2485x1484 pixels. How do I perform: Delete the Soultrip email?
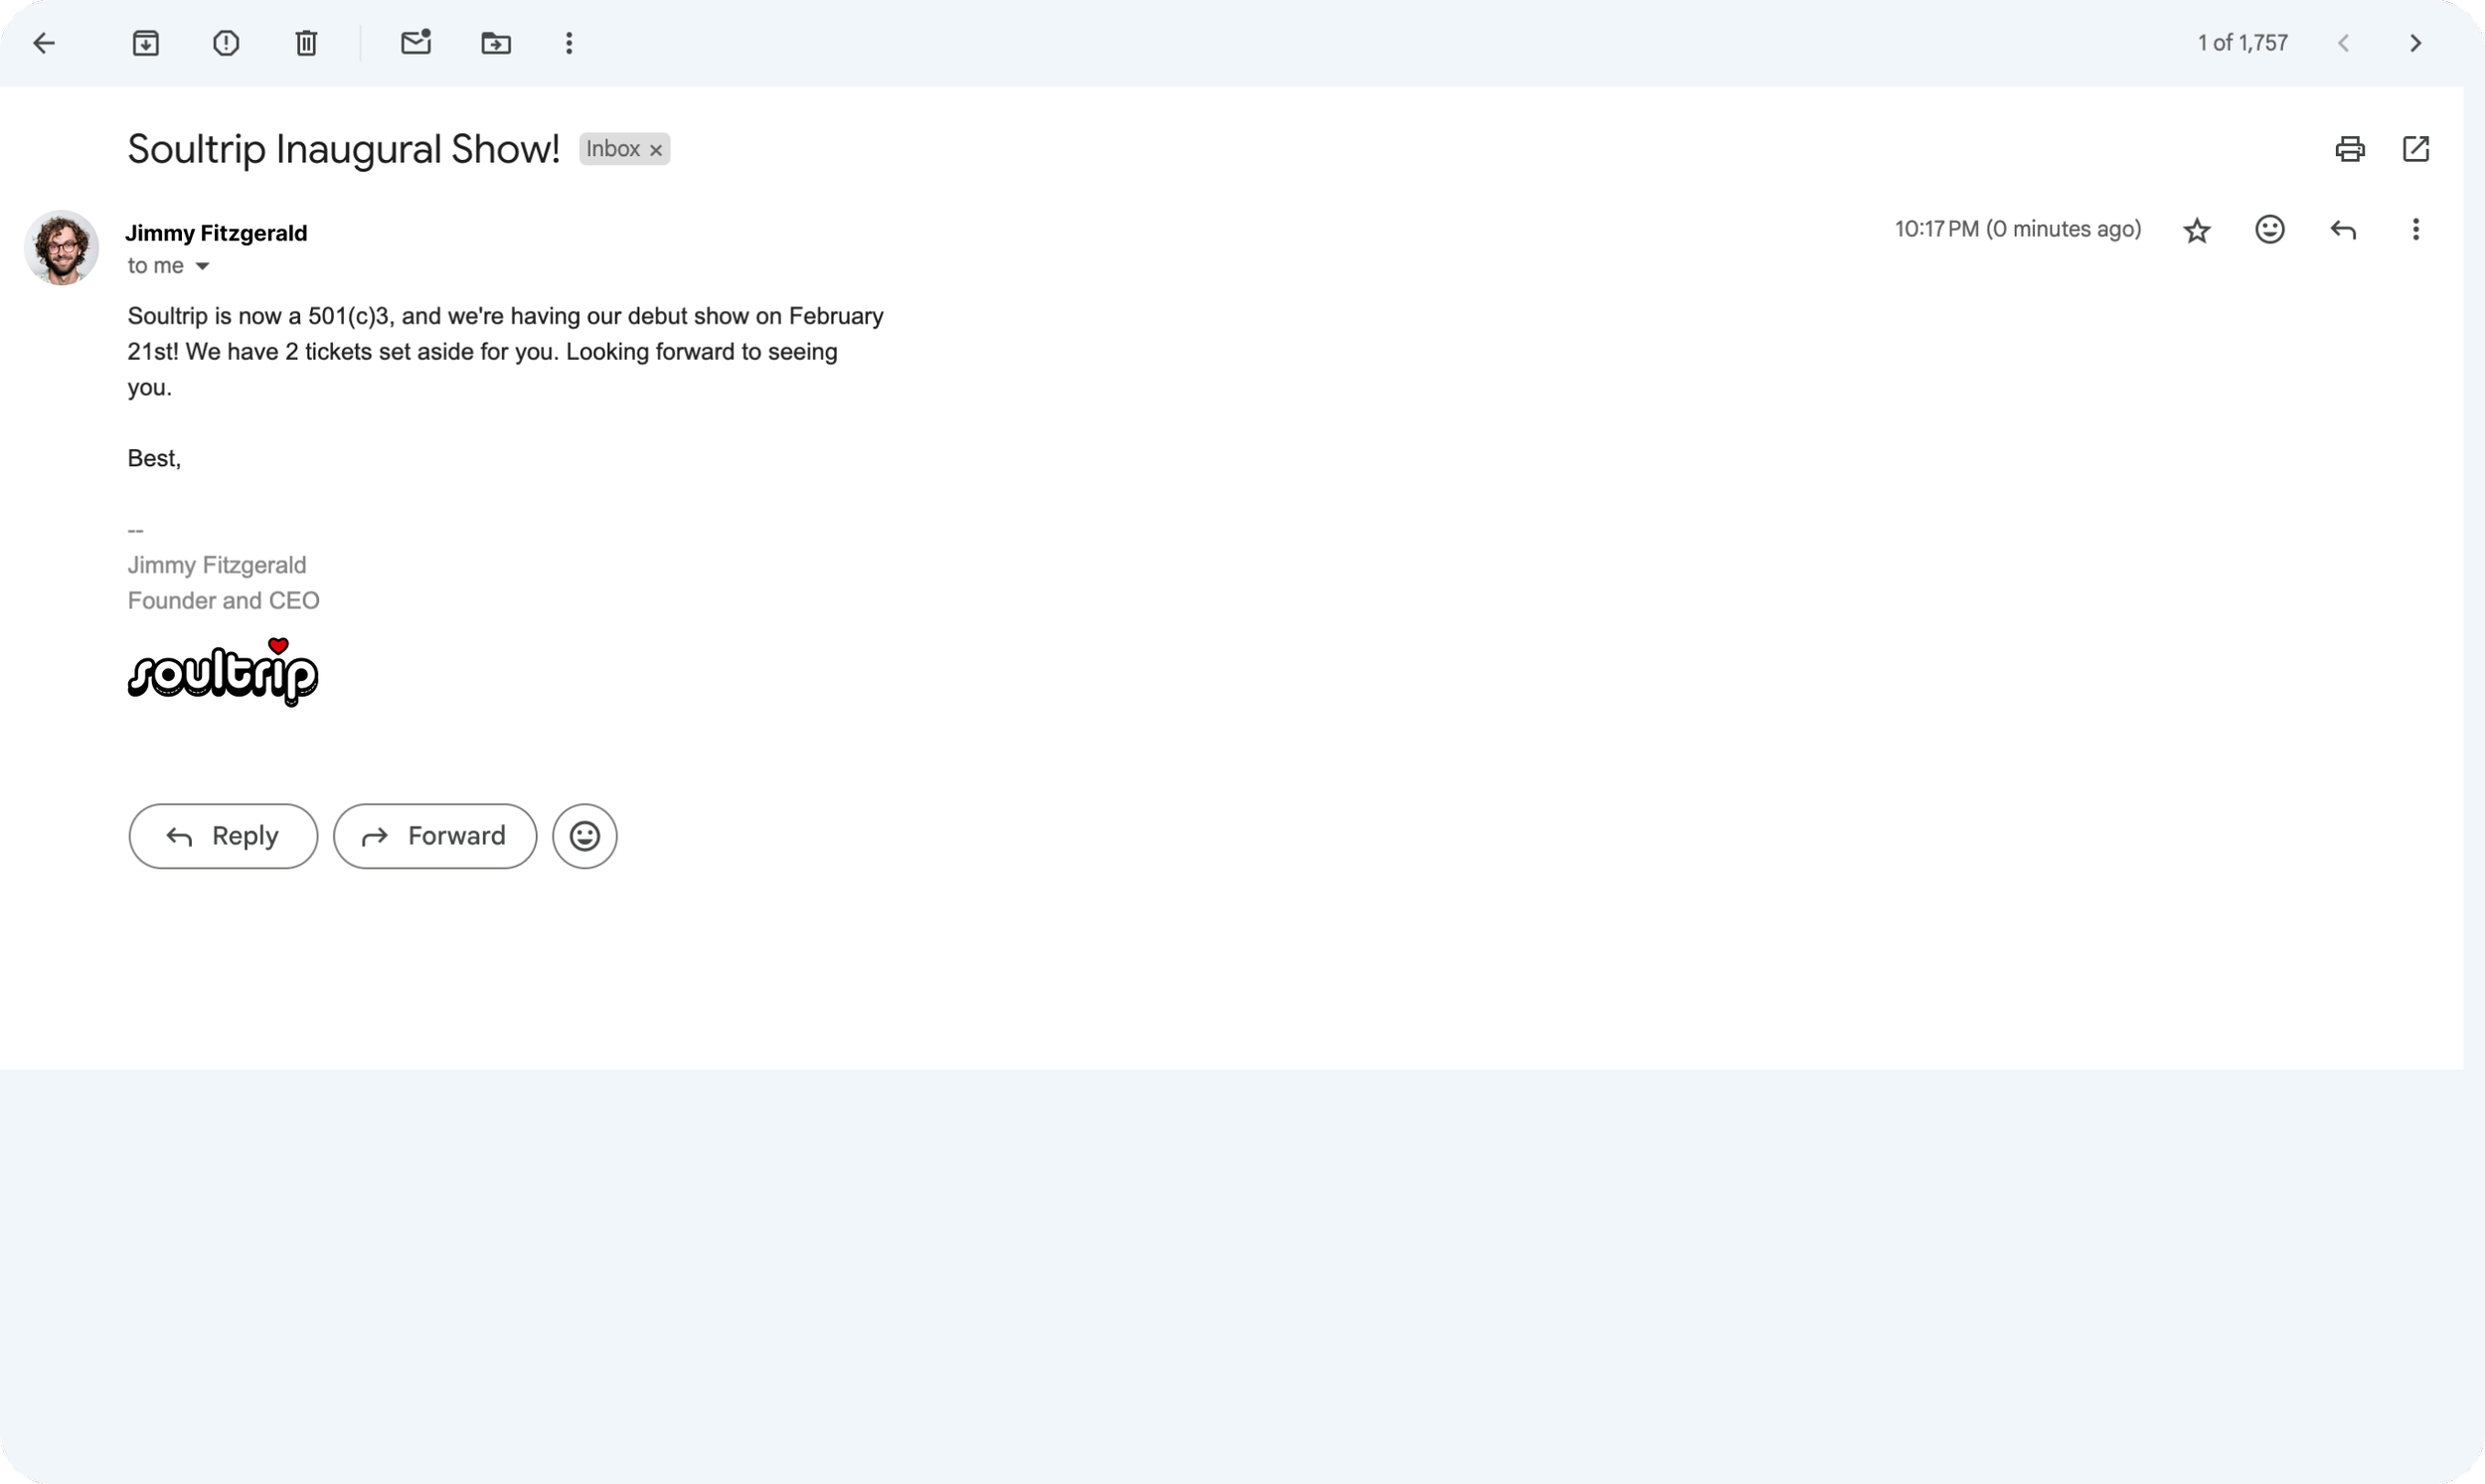click(306, 43)
